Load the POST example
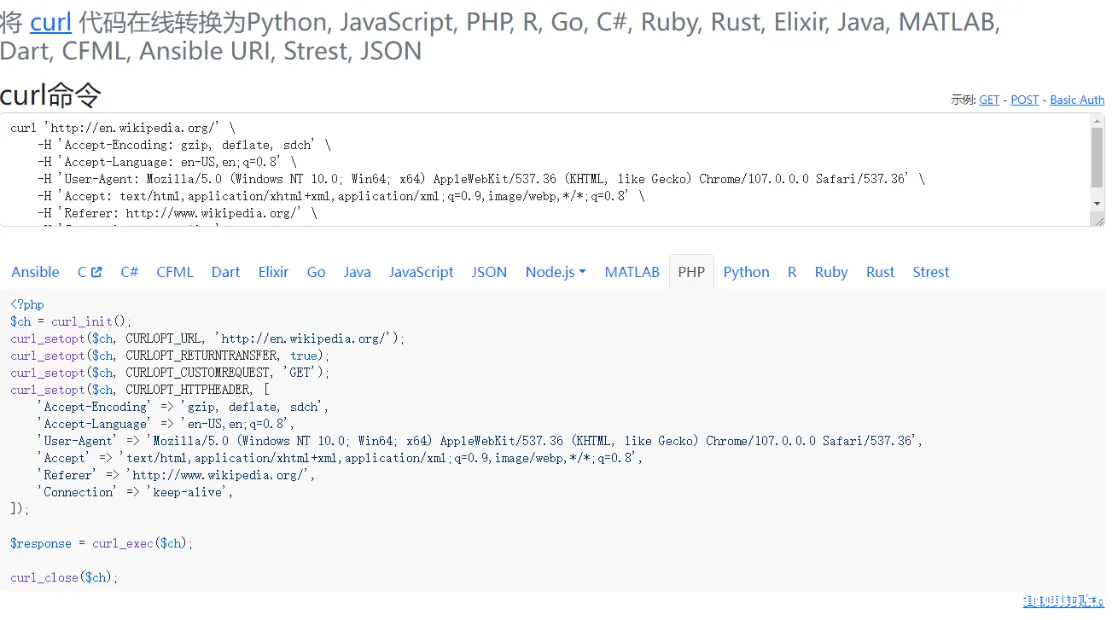This screenshot has width=1117, height=620. click(x=1024, y=100)
